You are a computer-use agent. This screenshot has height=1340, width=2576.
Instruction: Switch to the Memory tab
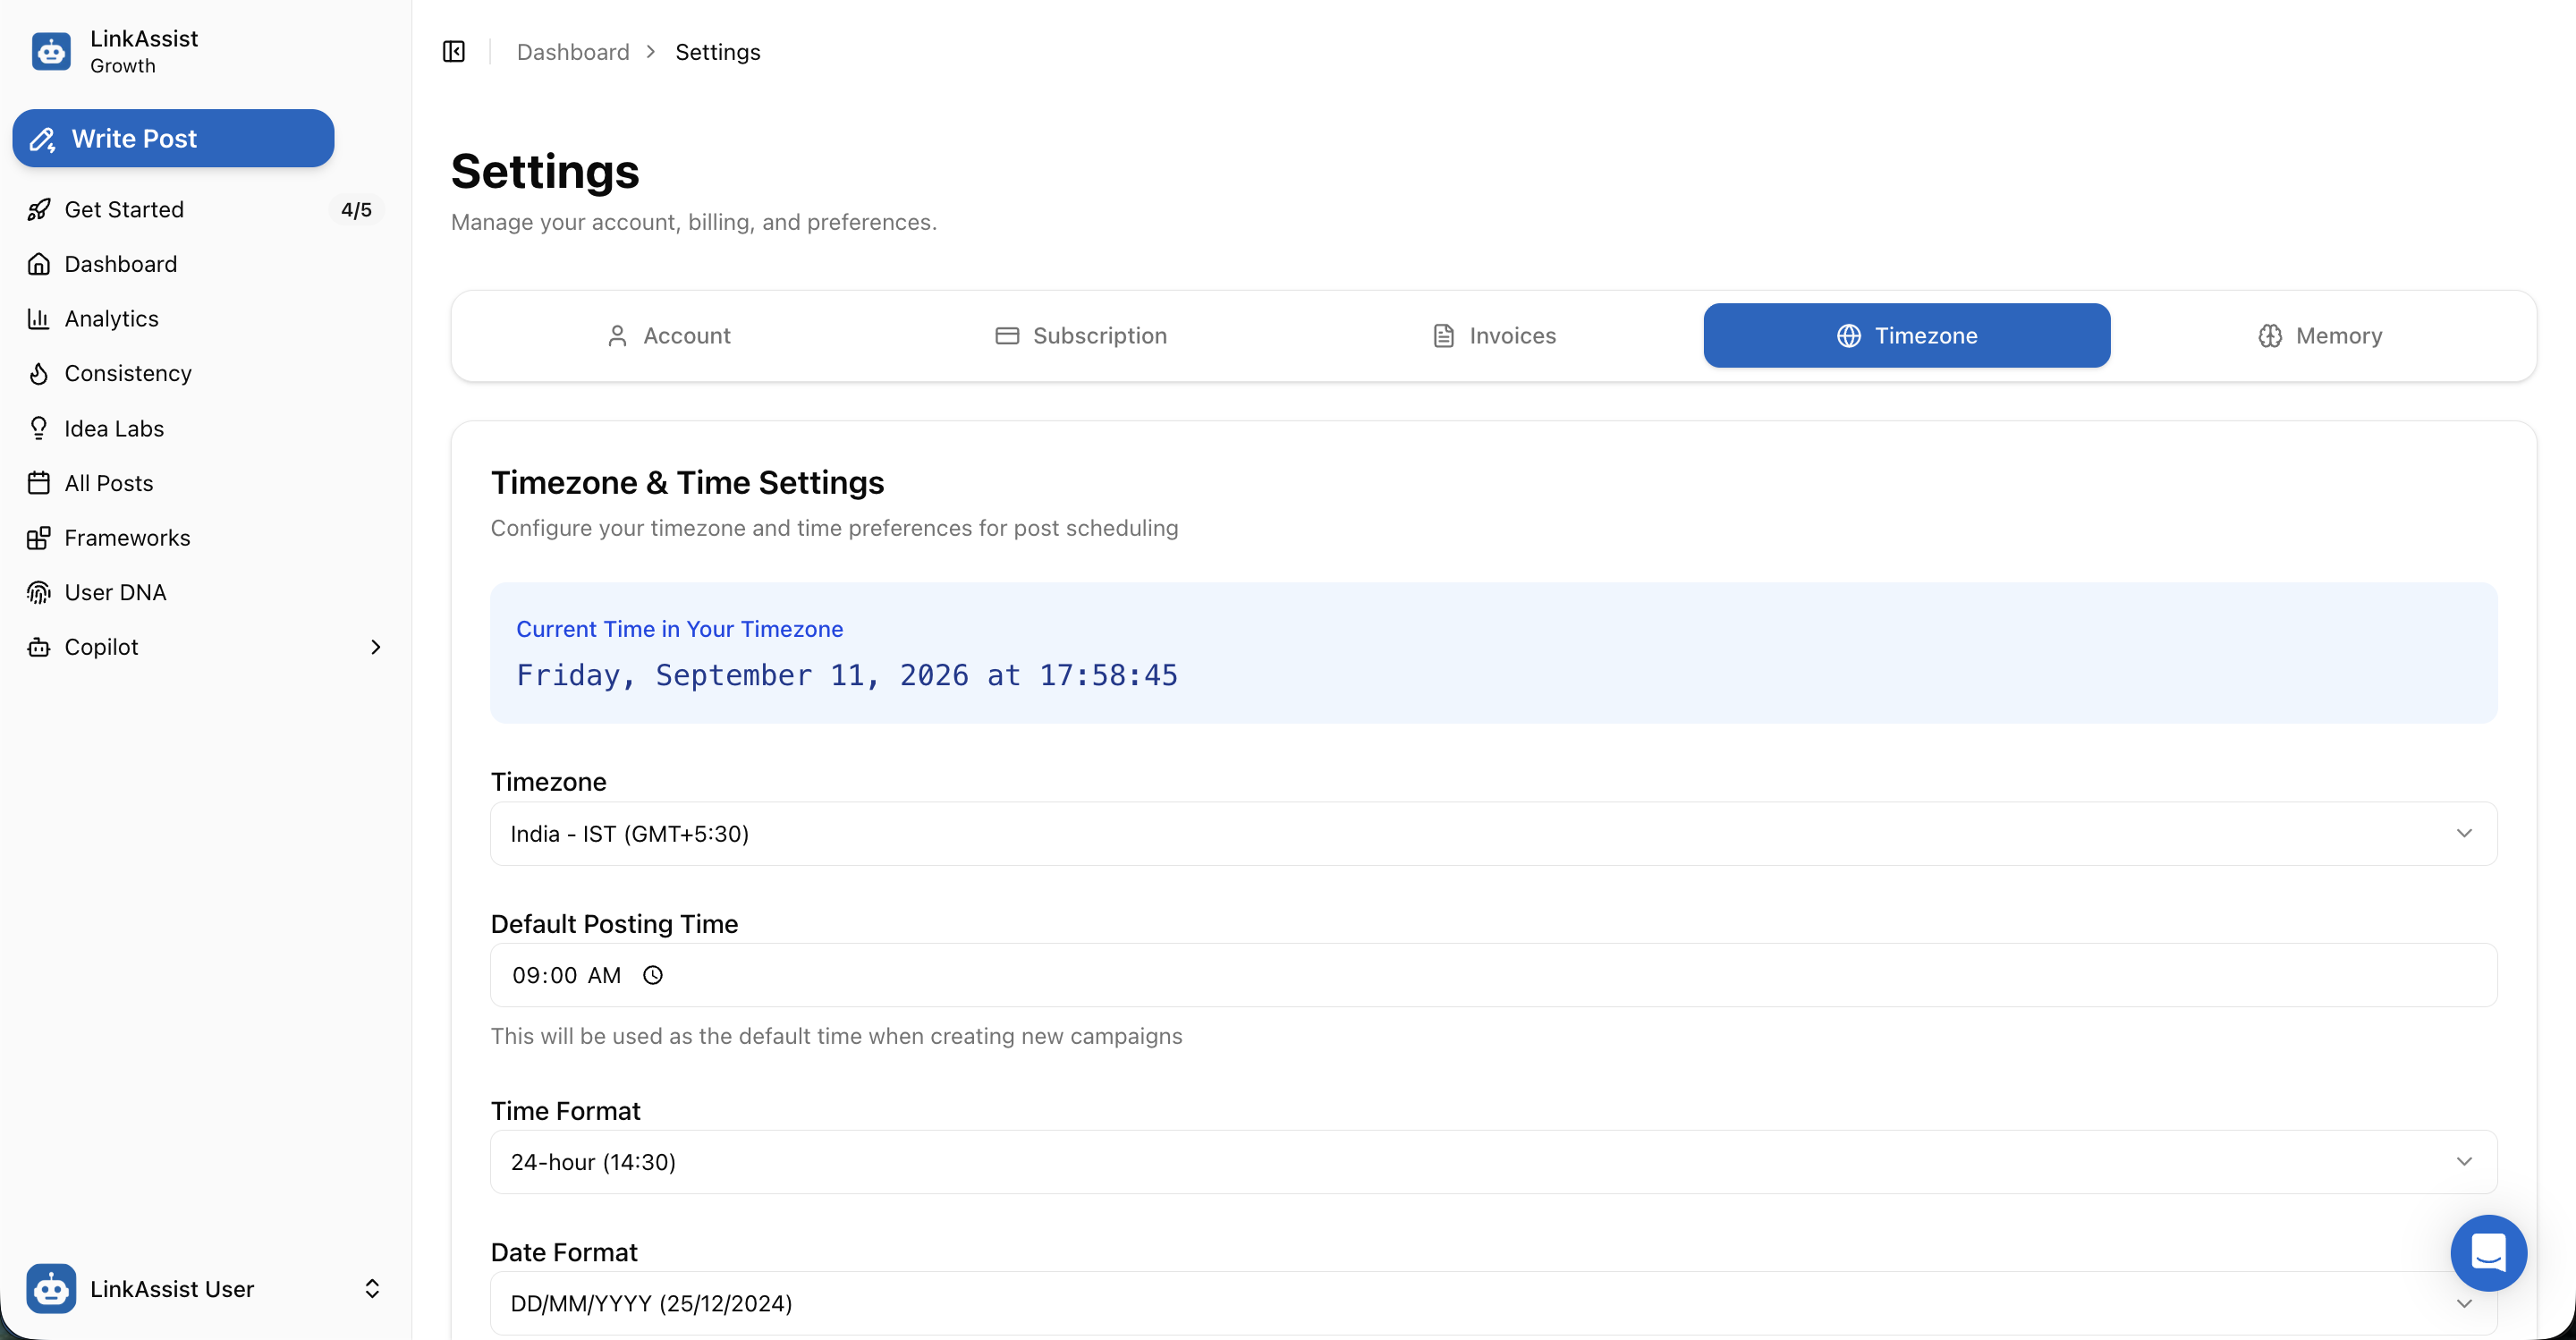pos(2320,336)
